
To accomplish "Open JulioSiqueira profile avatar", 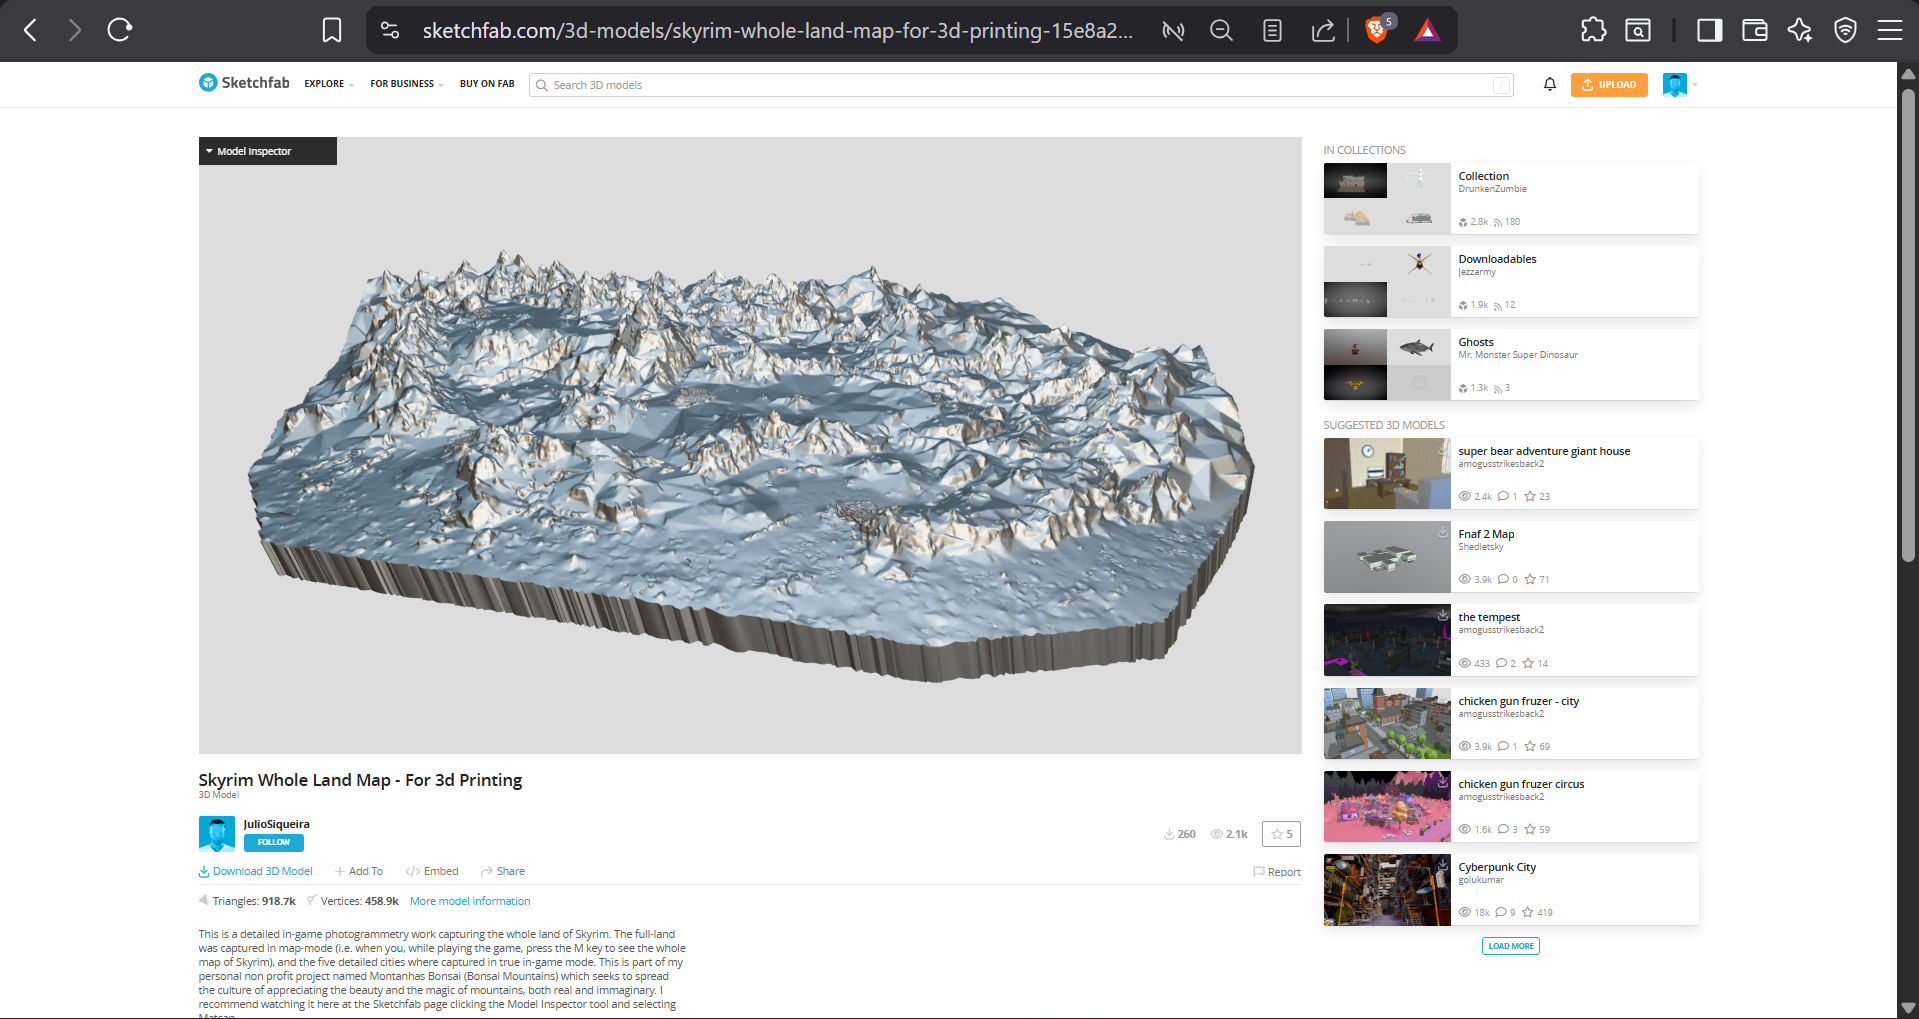I will click(217, 834).
